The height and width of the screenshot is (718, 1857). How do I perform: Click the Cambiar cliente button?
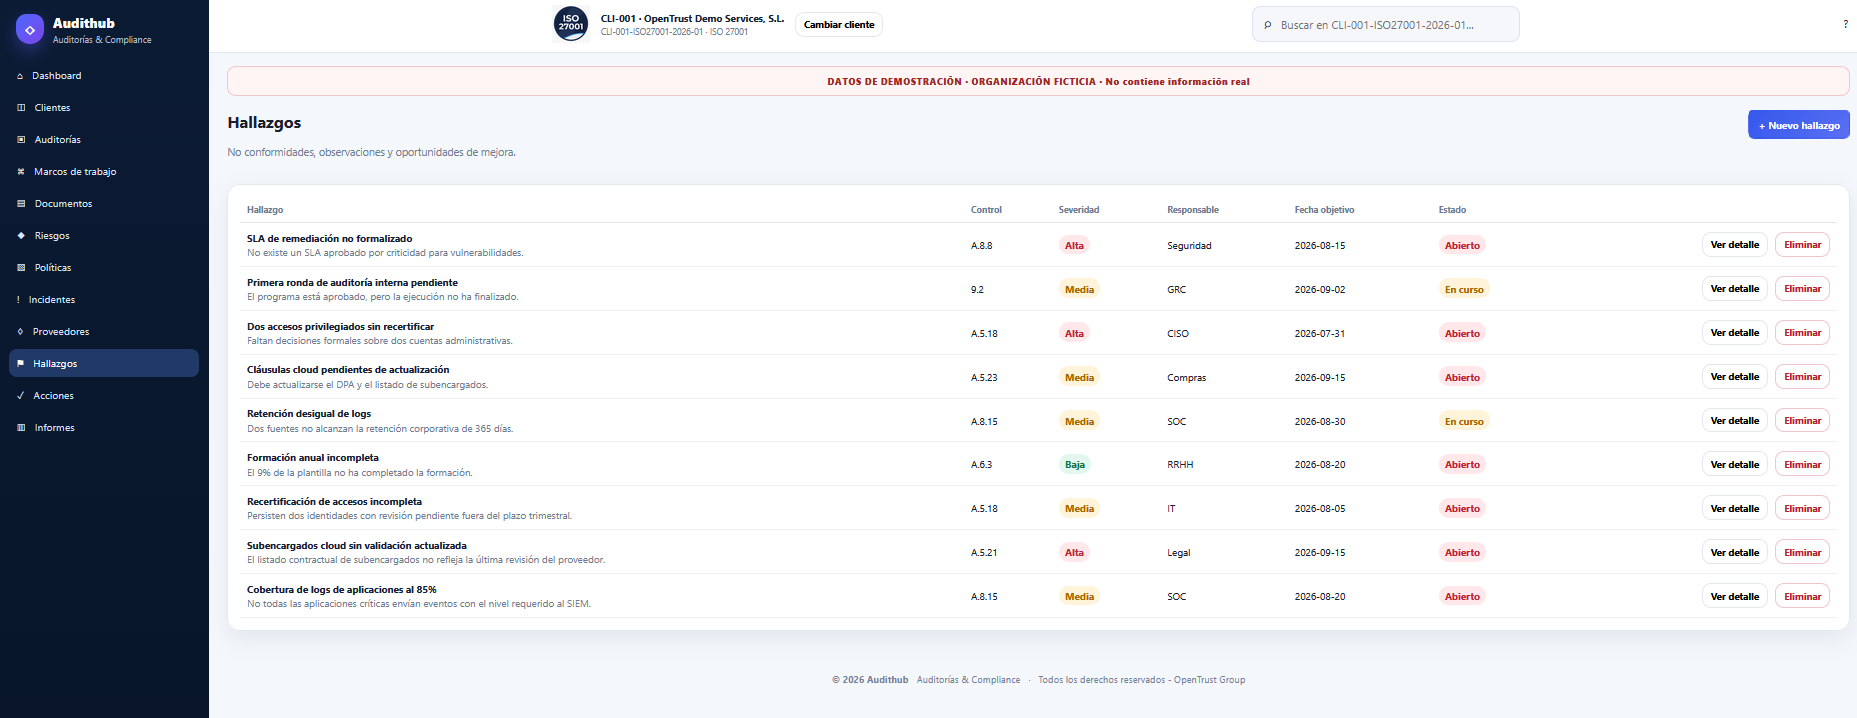pos(839,25)
